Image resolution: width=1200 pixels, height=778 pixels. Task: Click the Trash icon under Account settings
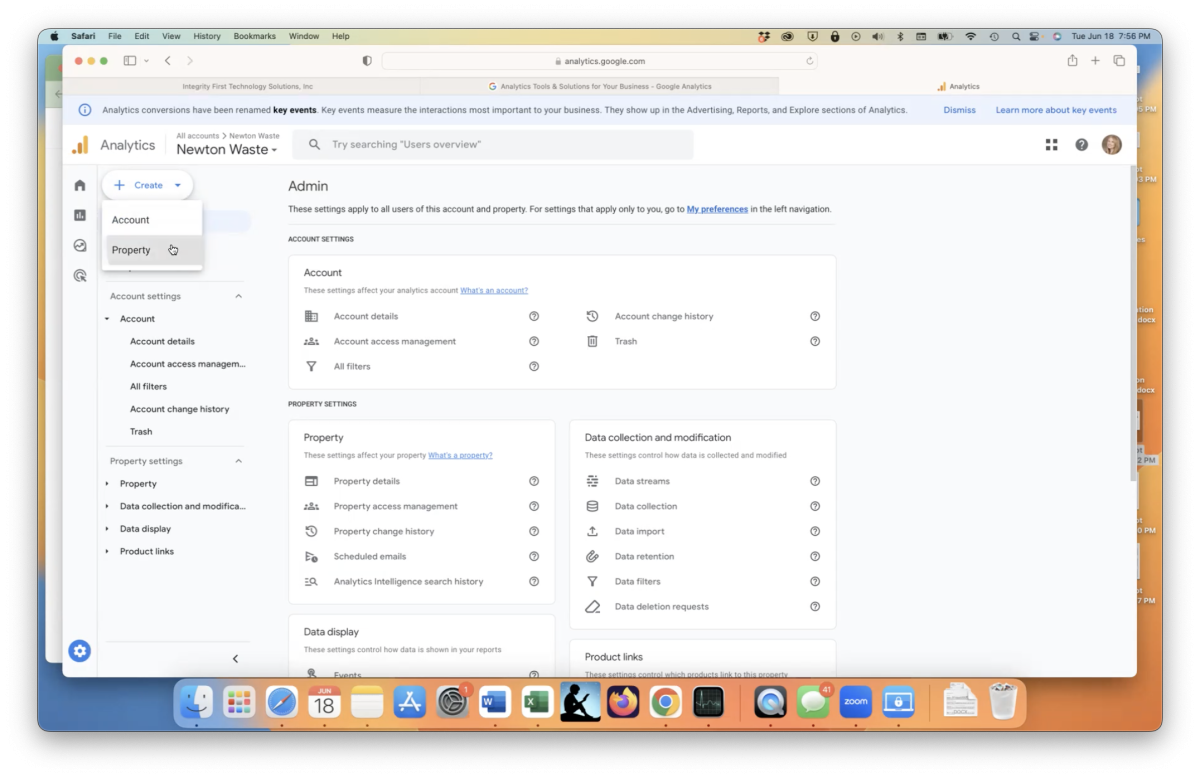592,340
